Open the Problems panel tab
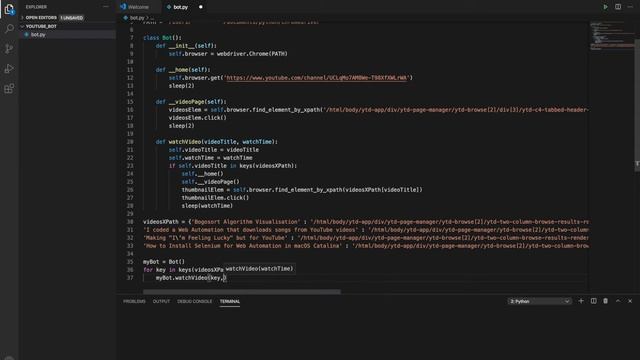Image resolution: width=640 pixels, height=360 pixels. pos(134,301)
